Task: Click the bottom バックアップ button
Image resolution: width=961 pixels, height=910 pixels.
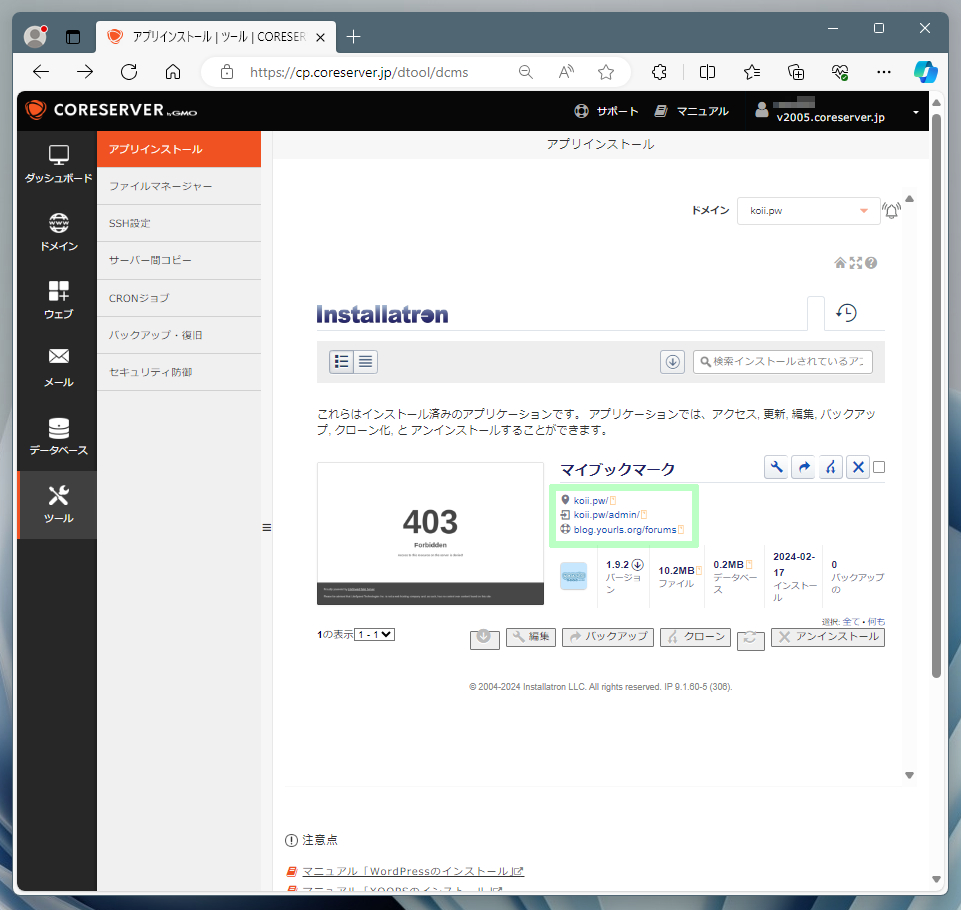Action: (608, 637)
